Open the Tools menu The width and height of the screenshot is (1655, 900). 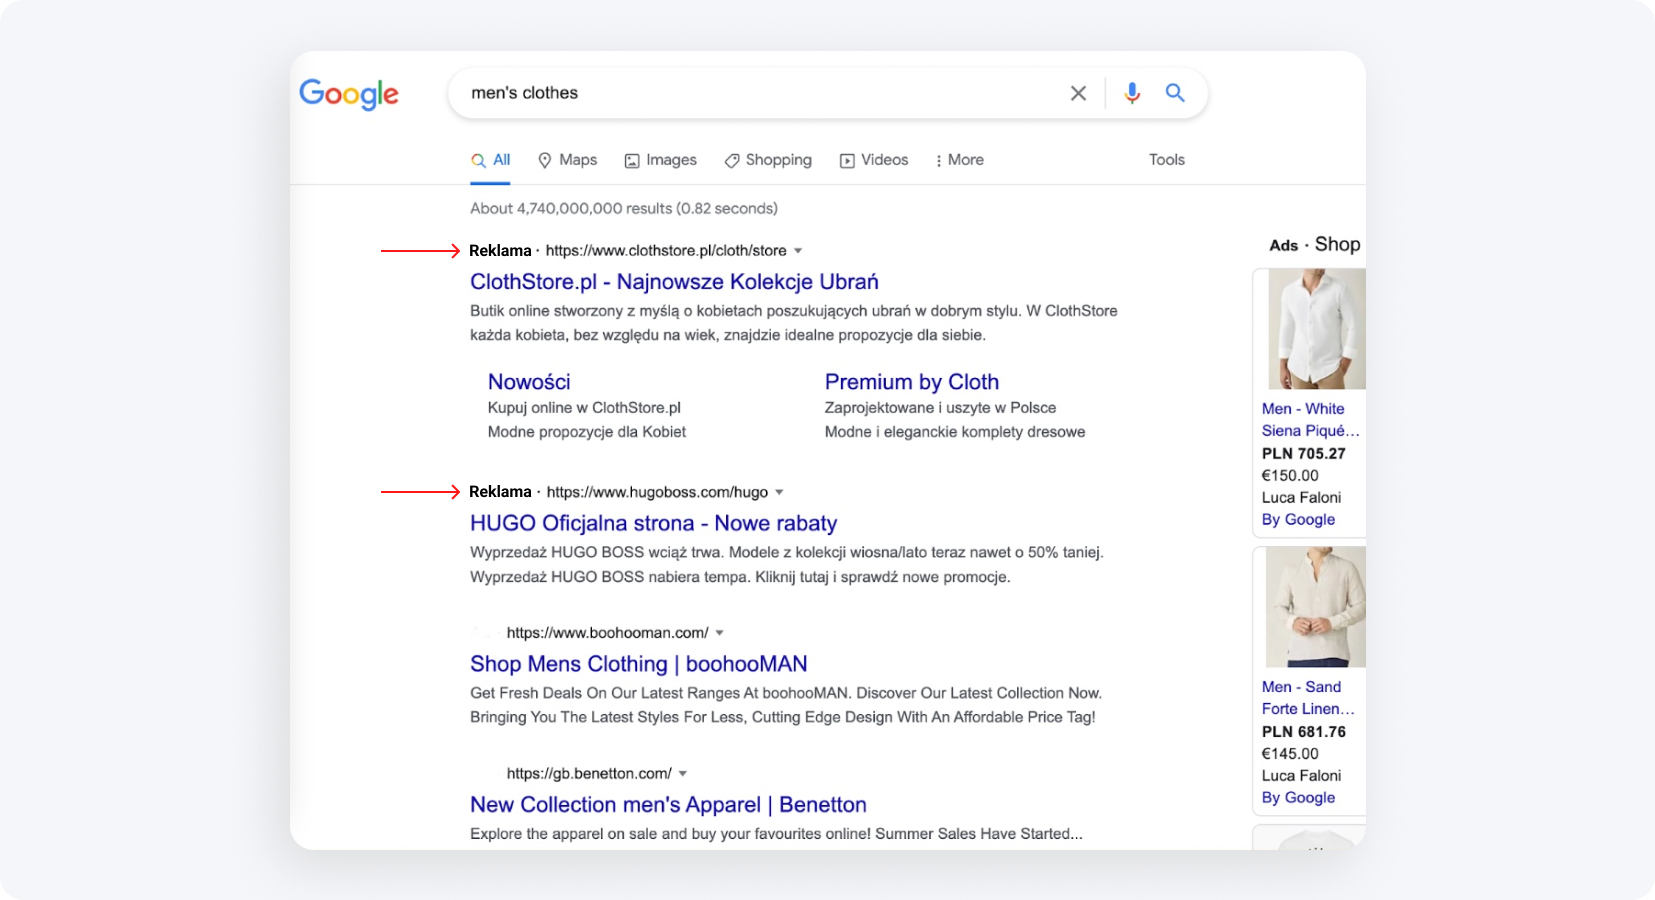(1166, 160)
